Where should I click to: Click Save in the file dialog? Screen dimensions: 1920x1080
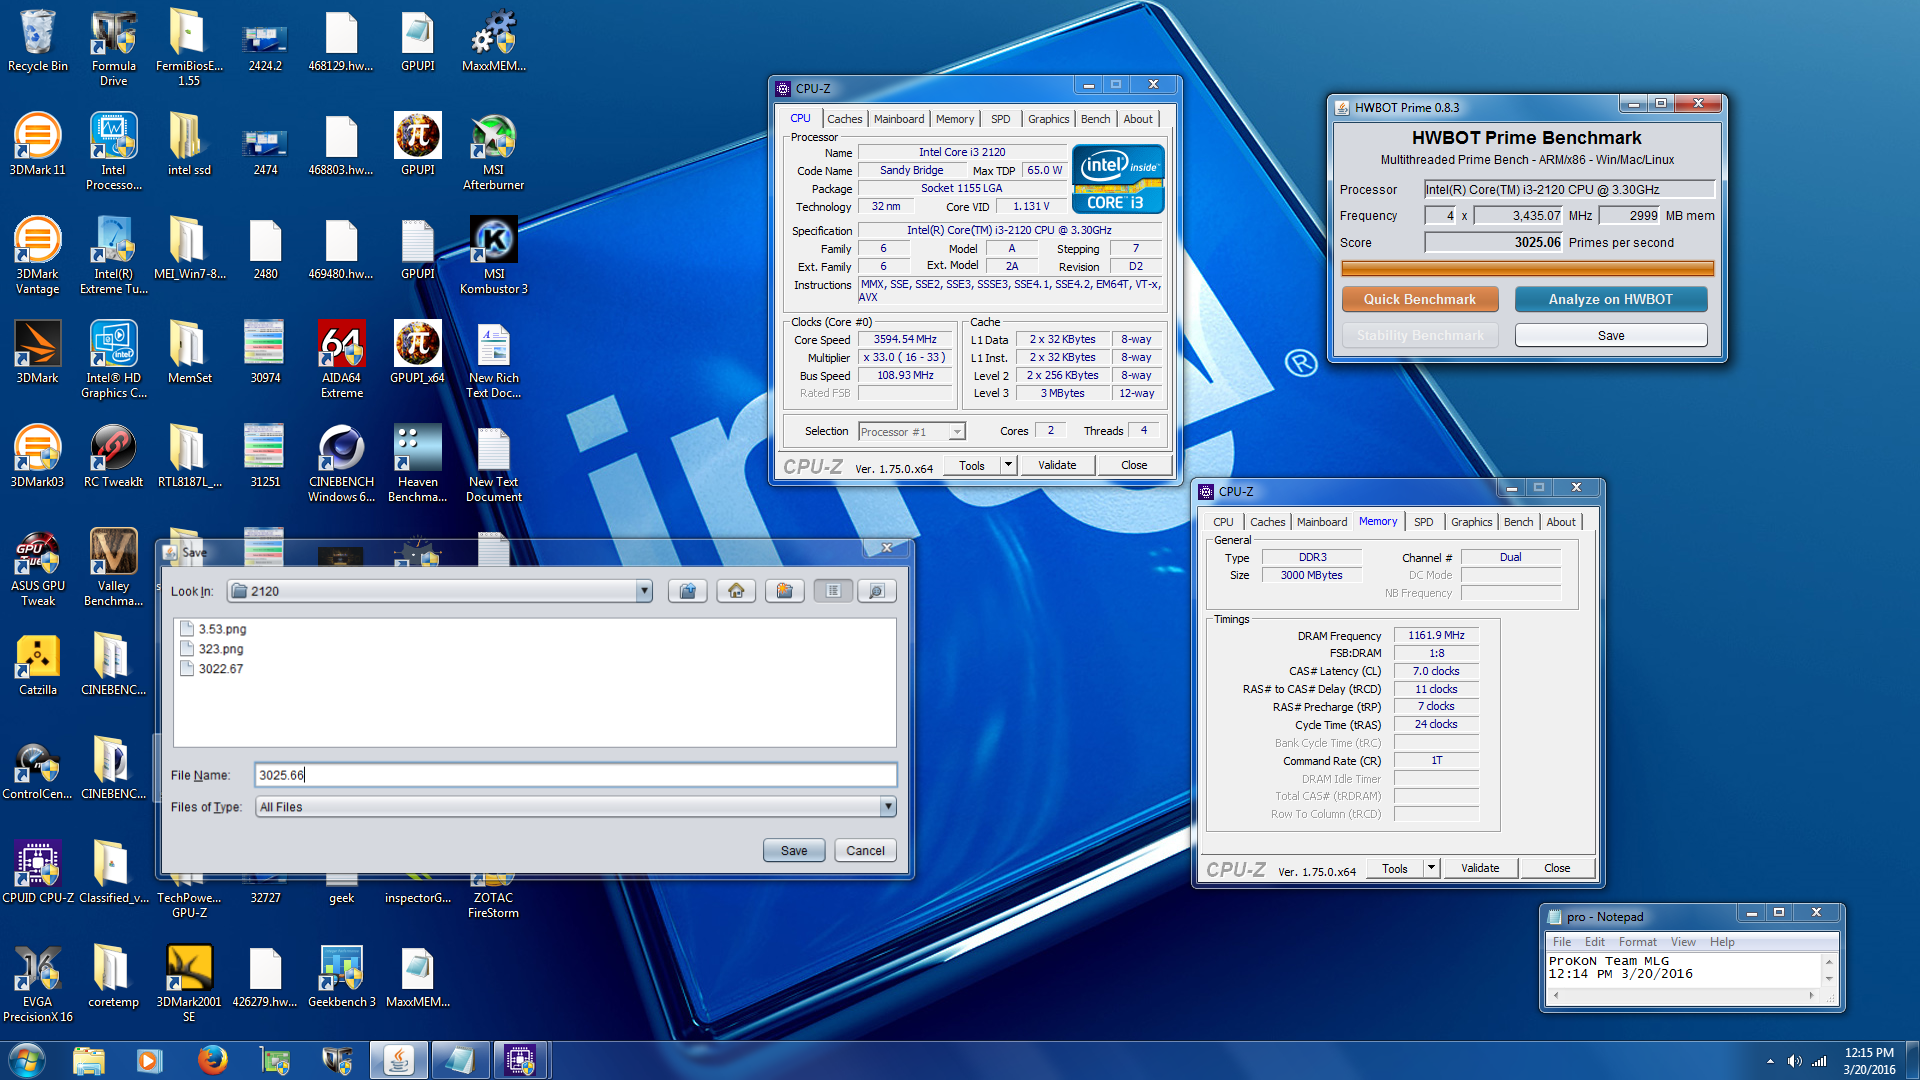(794, 850)
